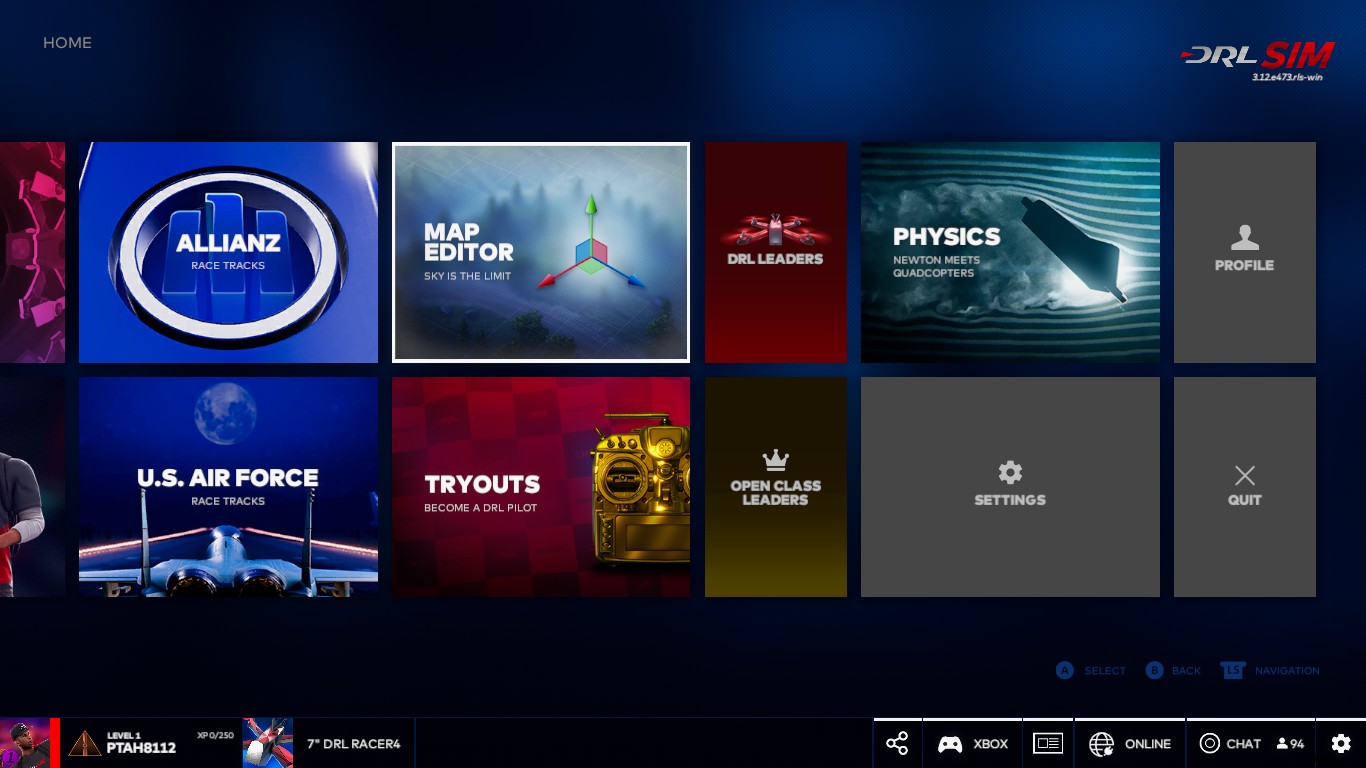This screenshot has height=768, width=1366.
Task: Open the Settings tile
Action: [1010, 487]
